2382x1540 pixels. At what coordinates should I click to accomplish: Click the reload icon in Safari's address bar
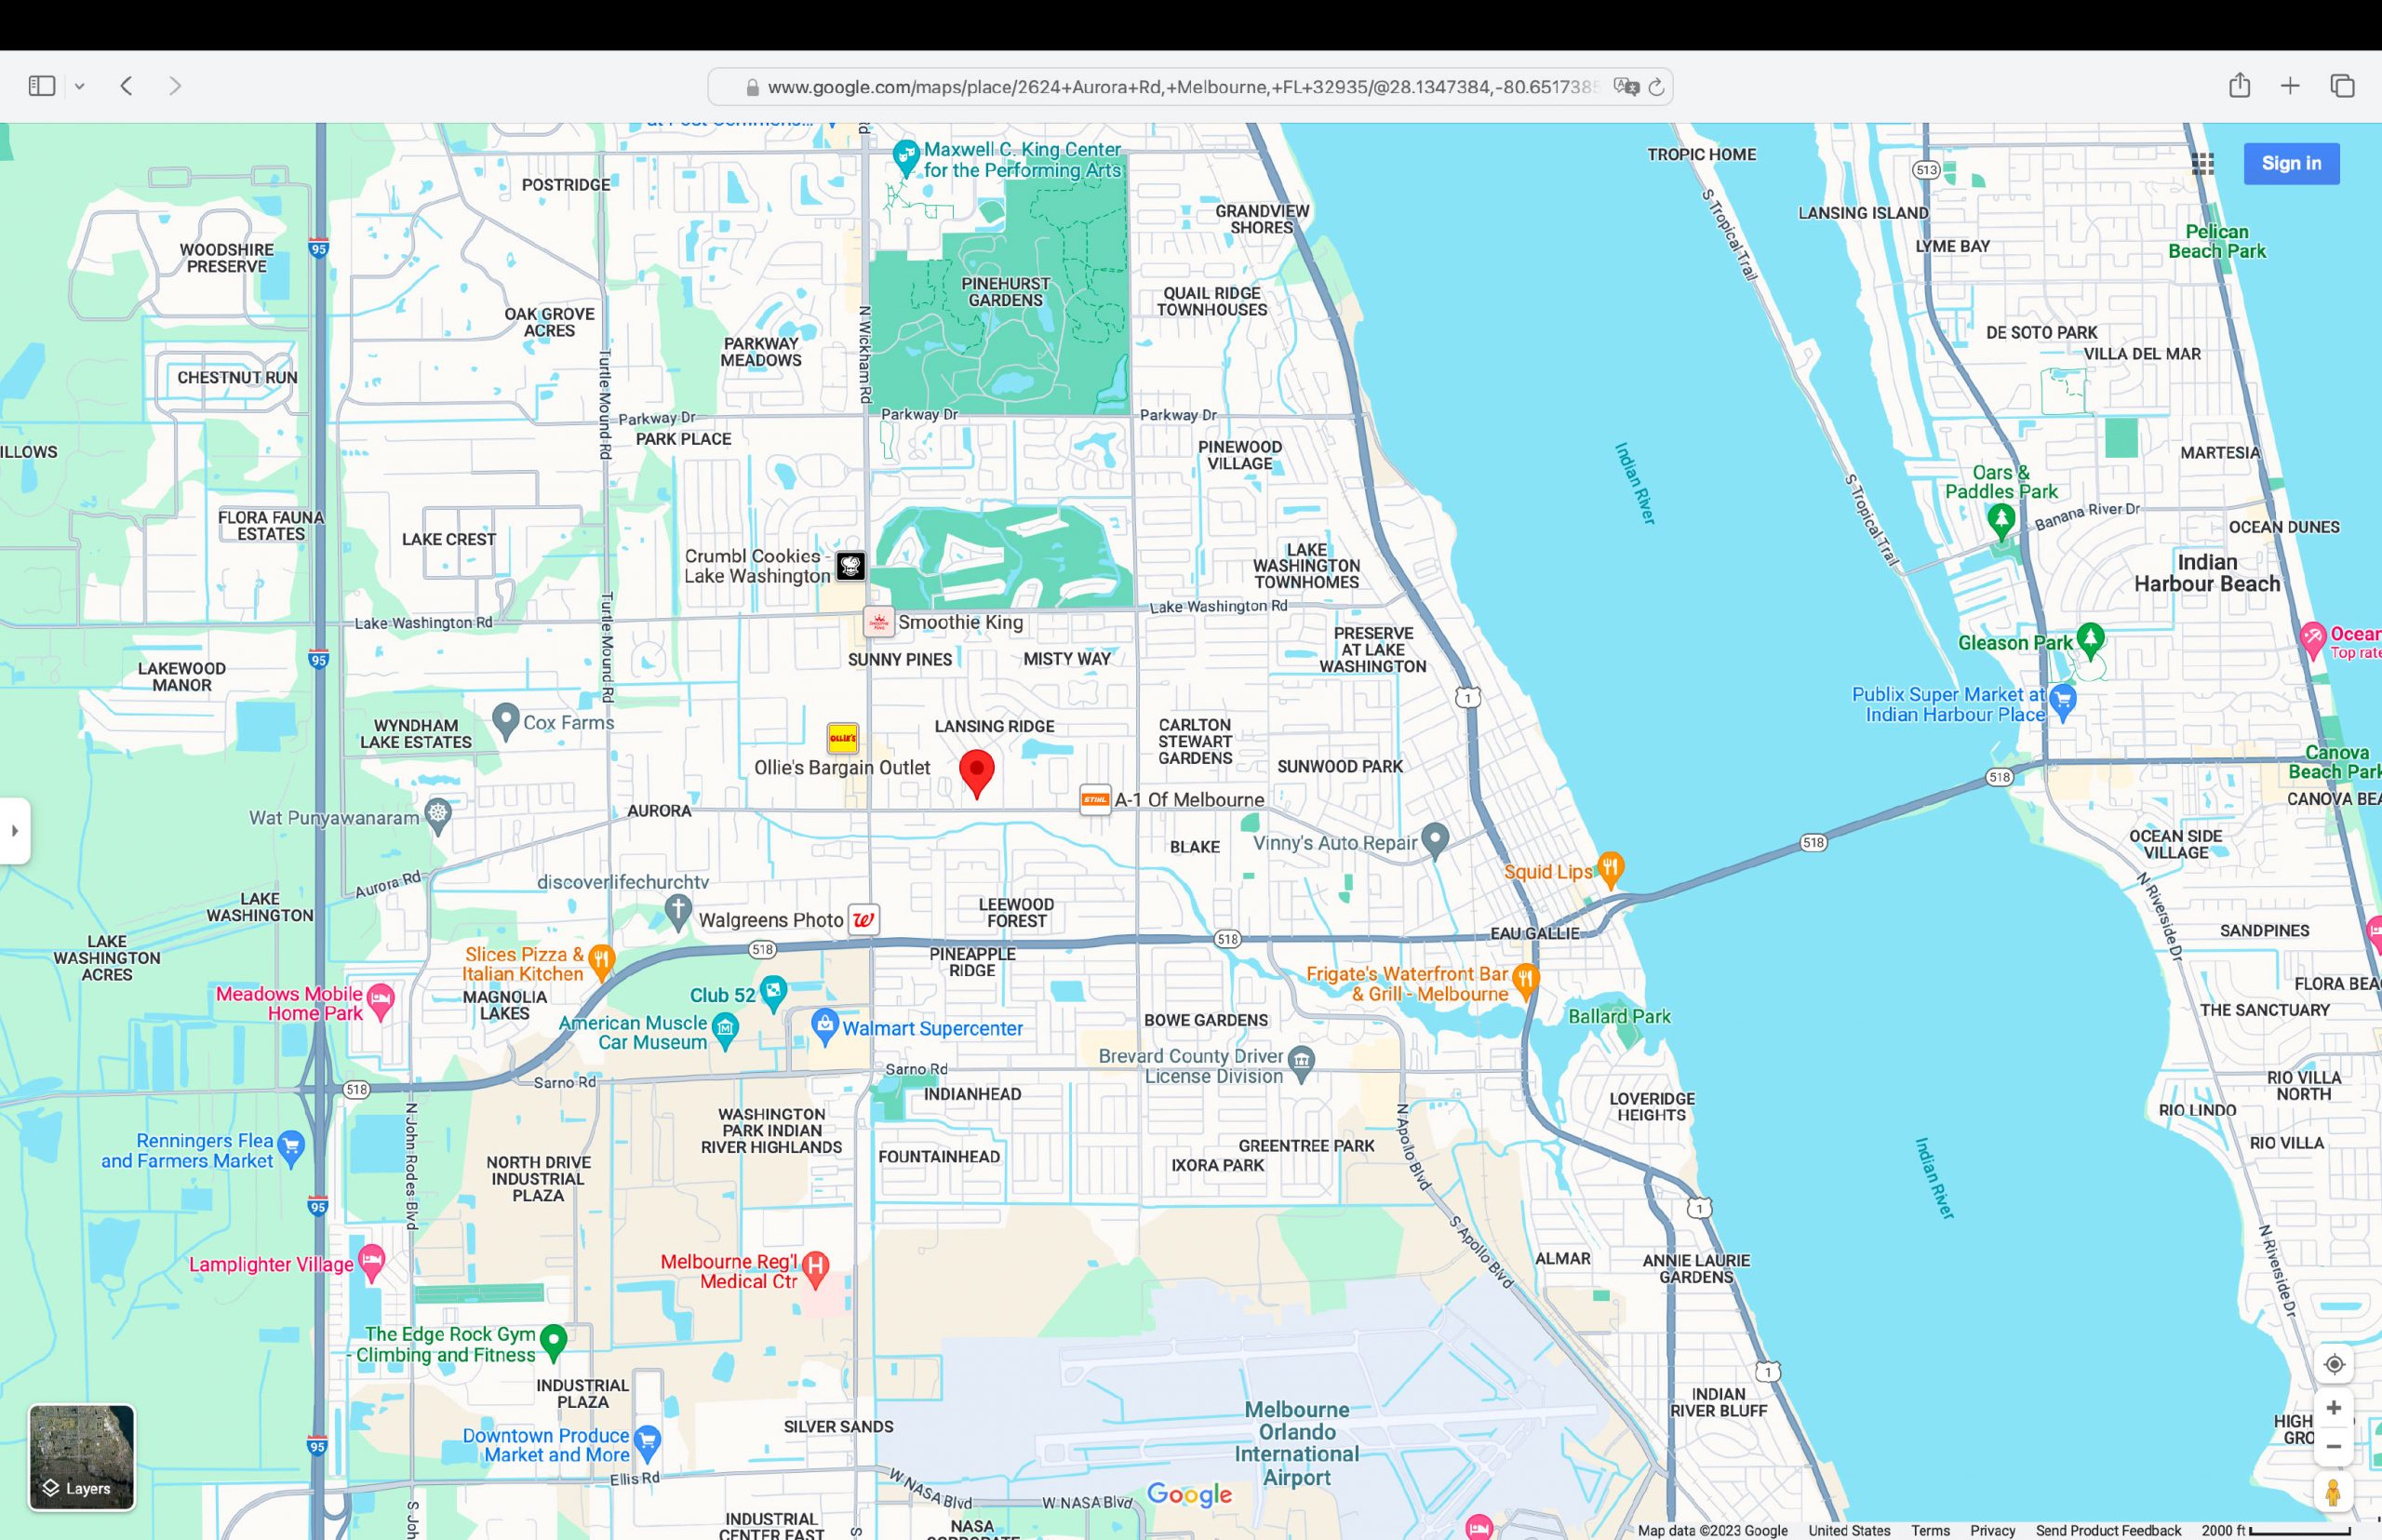1655,86
